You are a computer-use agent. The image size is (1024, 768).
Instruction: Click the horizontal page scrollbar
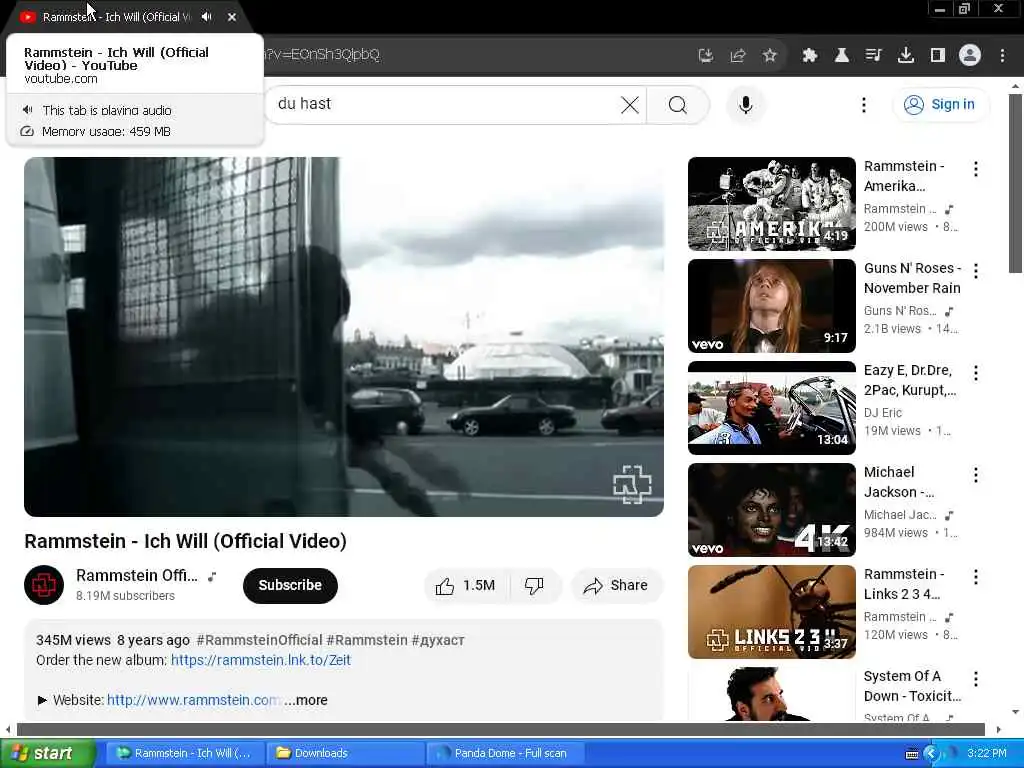pyautogui.click(x=501, y=729)
